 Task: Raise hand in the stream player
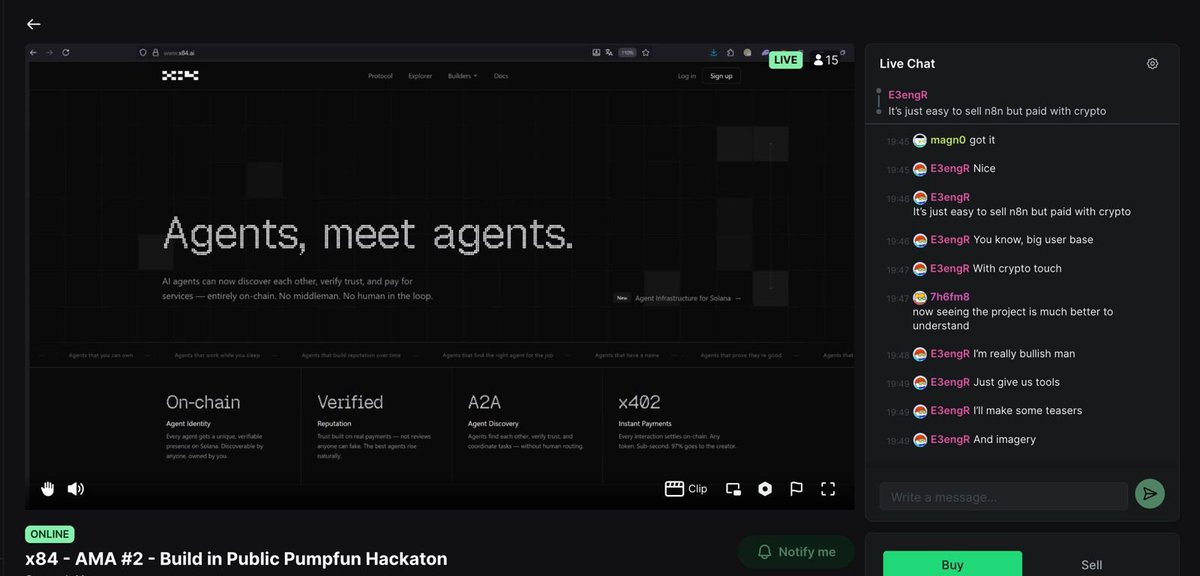pos(47,489)
